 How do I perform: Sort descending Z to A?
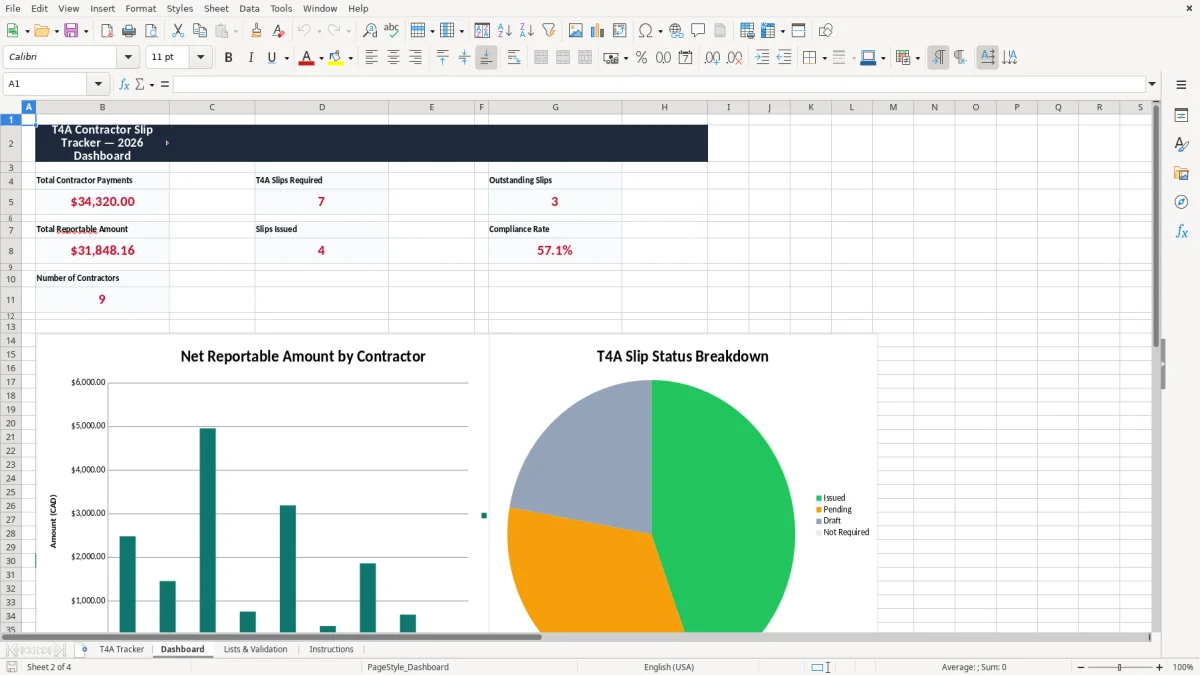click(526, 31)
